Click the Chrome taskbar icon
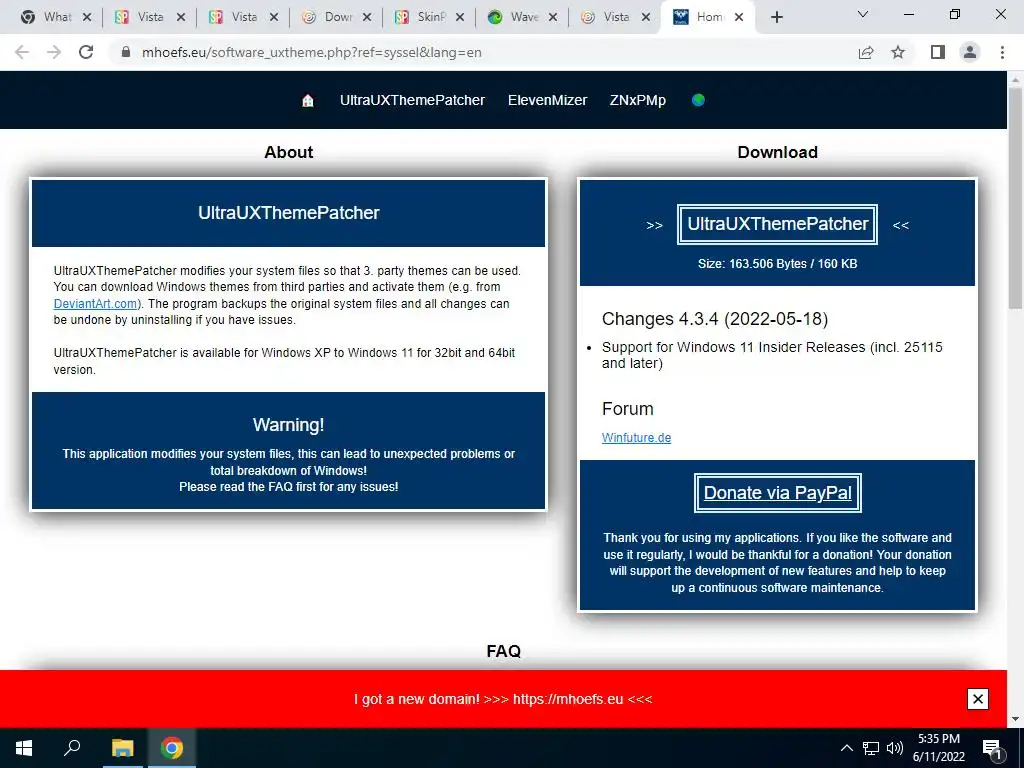Image resolution: width=1024 pixels, height=768 pixels. click(x=172, y=748)
